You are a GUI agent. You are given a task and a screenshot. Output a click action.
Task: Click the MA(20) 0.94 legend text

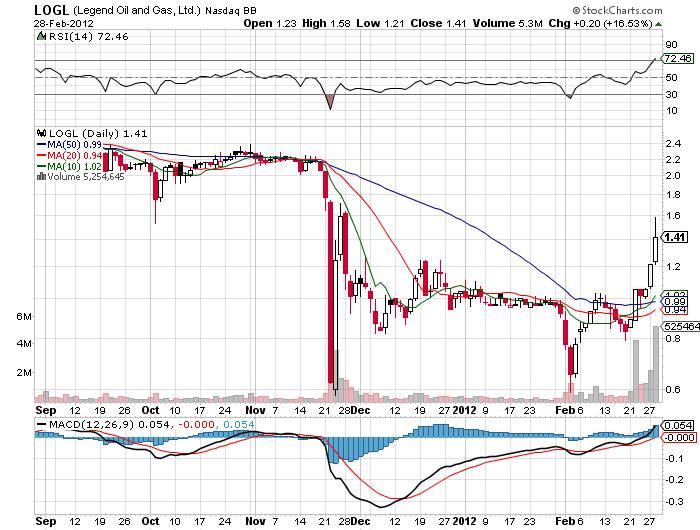click(75, 155)
